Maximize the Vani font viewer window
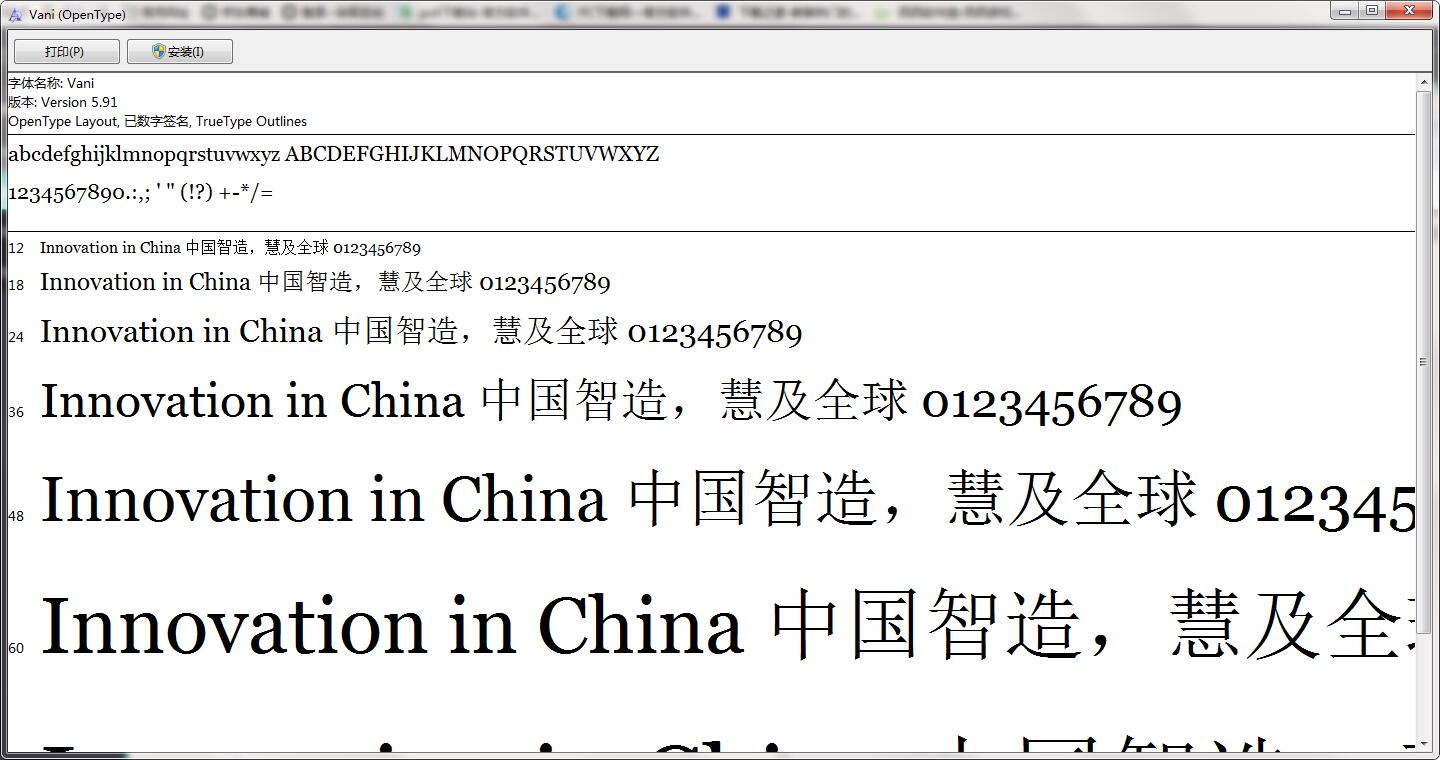Image resolution: width=1440 pixels, height=760 pixels. [1372, 10]
